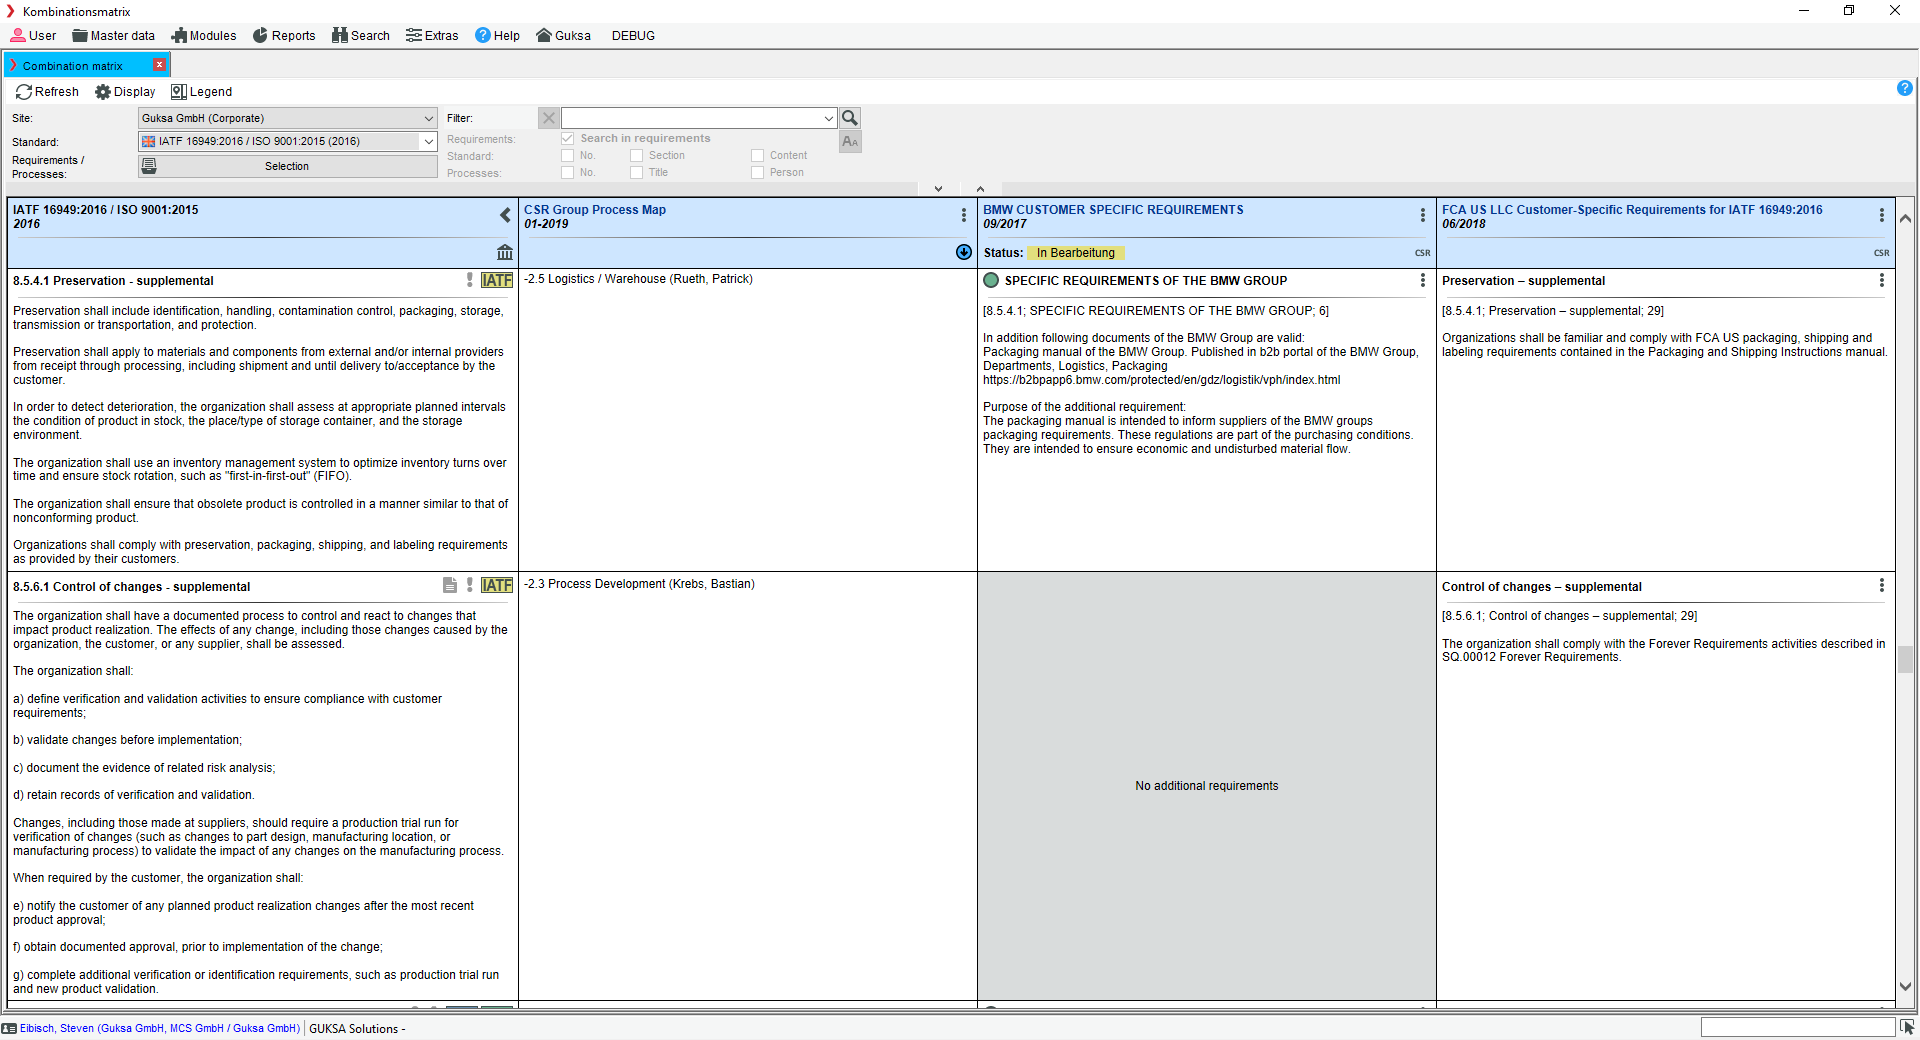Select process 2.5 Logistics / Warehouse
1920x1040 pixels.
pos(638,279)
